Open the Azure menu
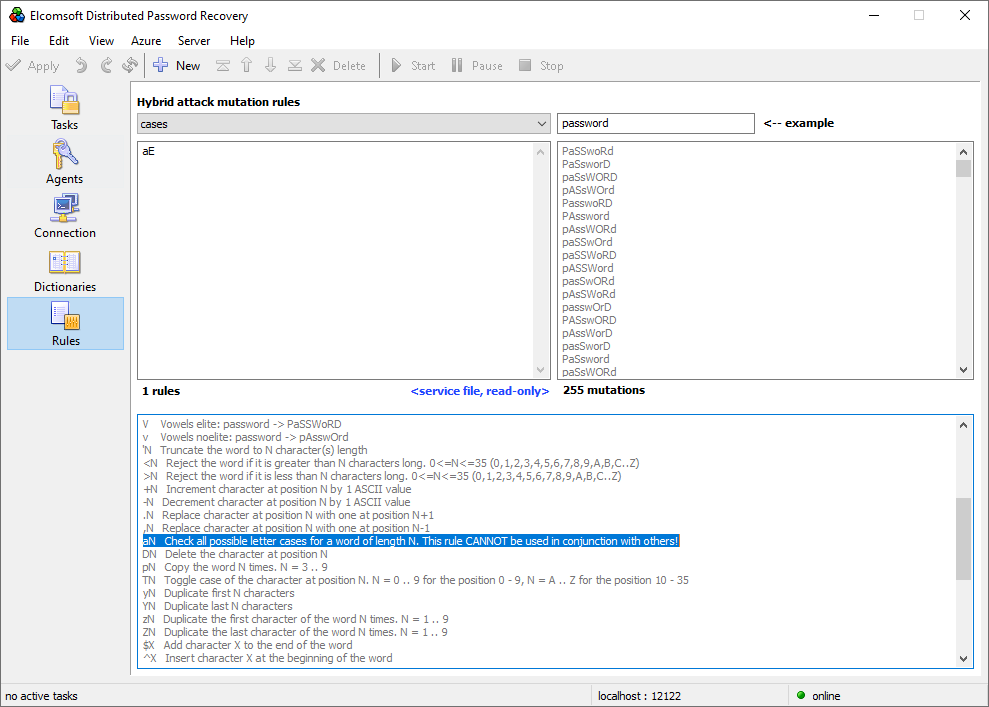This screenshot has width=989, height=707. (146, 40)
